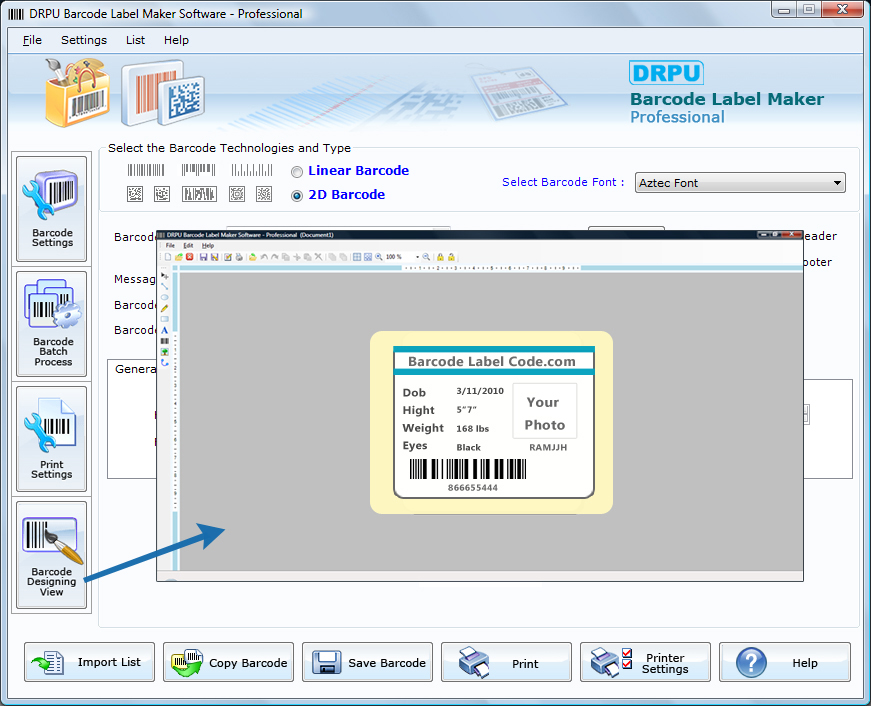871x706 pixels.
Task: Click the '866655444' barcode number text
Action: (473, 488)
